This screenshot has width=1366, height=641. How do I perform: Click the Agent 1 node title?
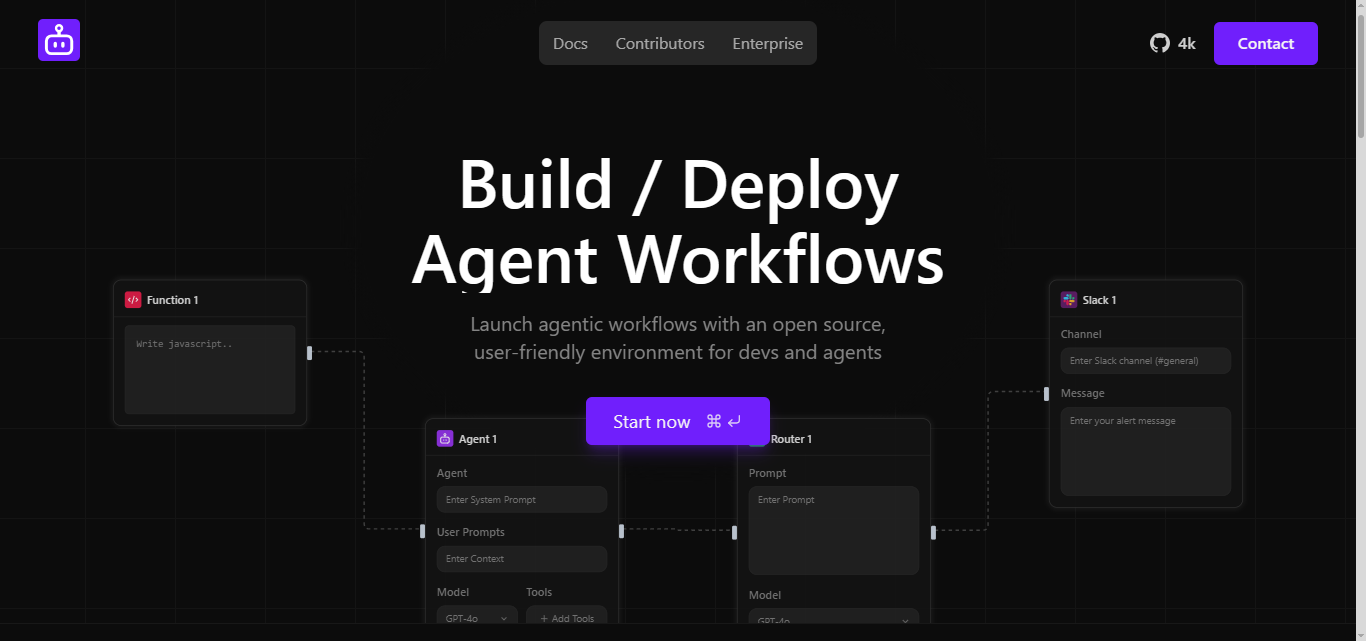[478, 439]
